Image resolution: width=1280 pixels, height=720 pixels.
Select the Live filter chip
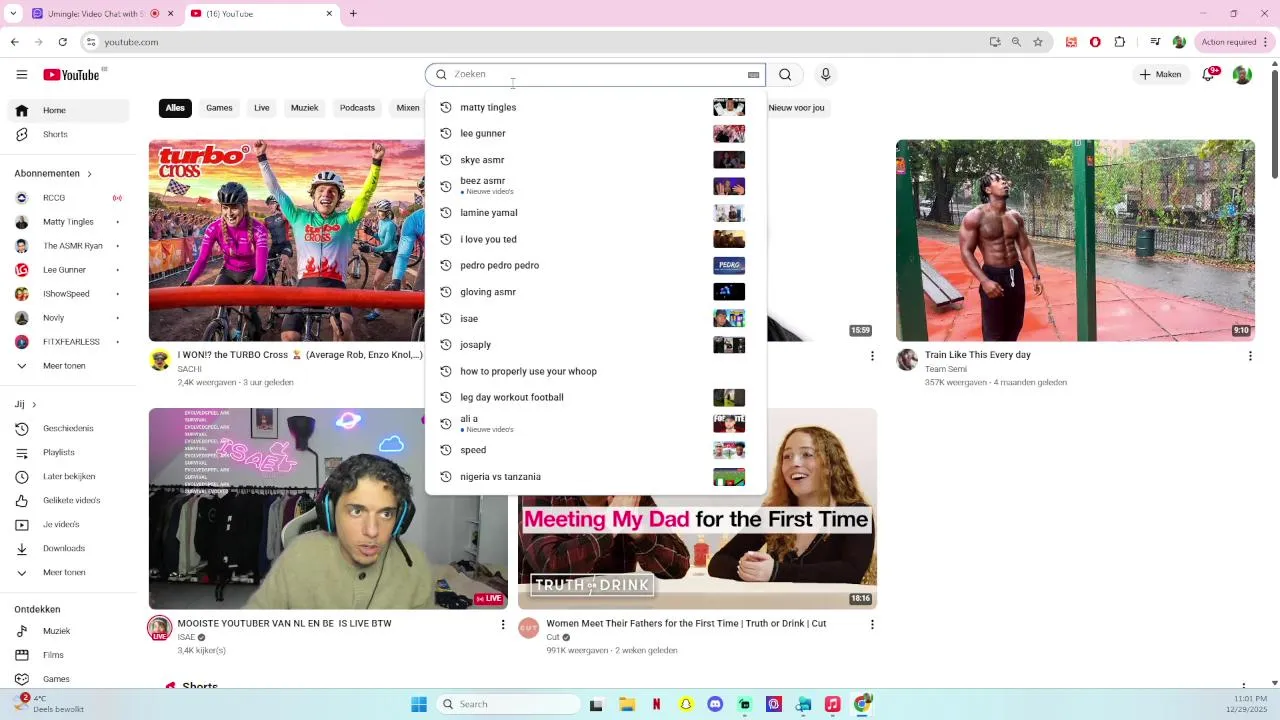tap(261, 108)
